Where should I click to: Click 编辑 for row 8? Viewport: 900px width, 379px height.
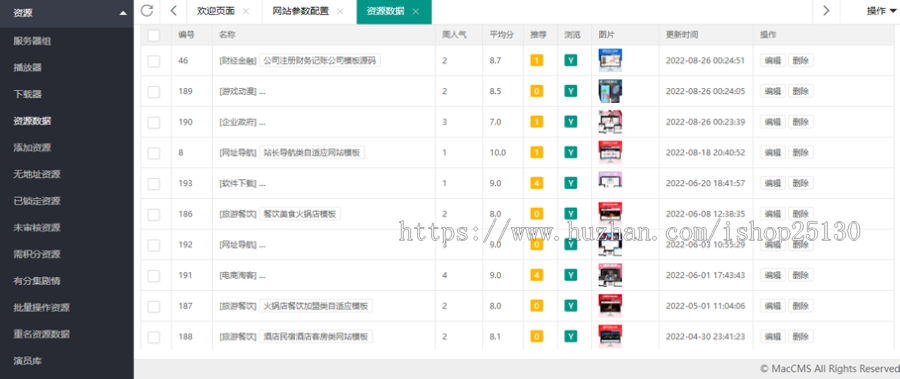[773, 152]
